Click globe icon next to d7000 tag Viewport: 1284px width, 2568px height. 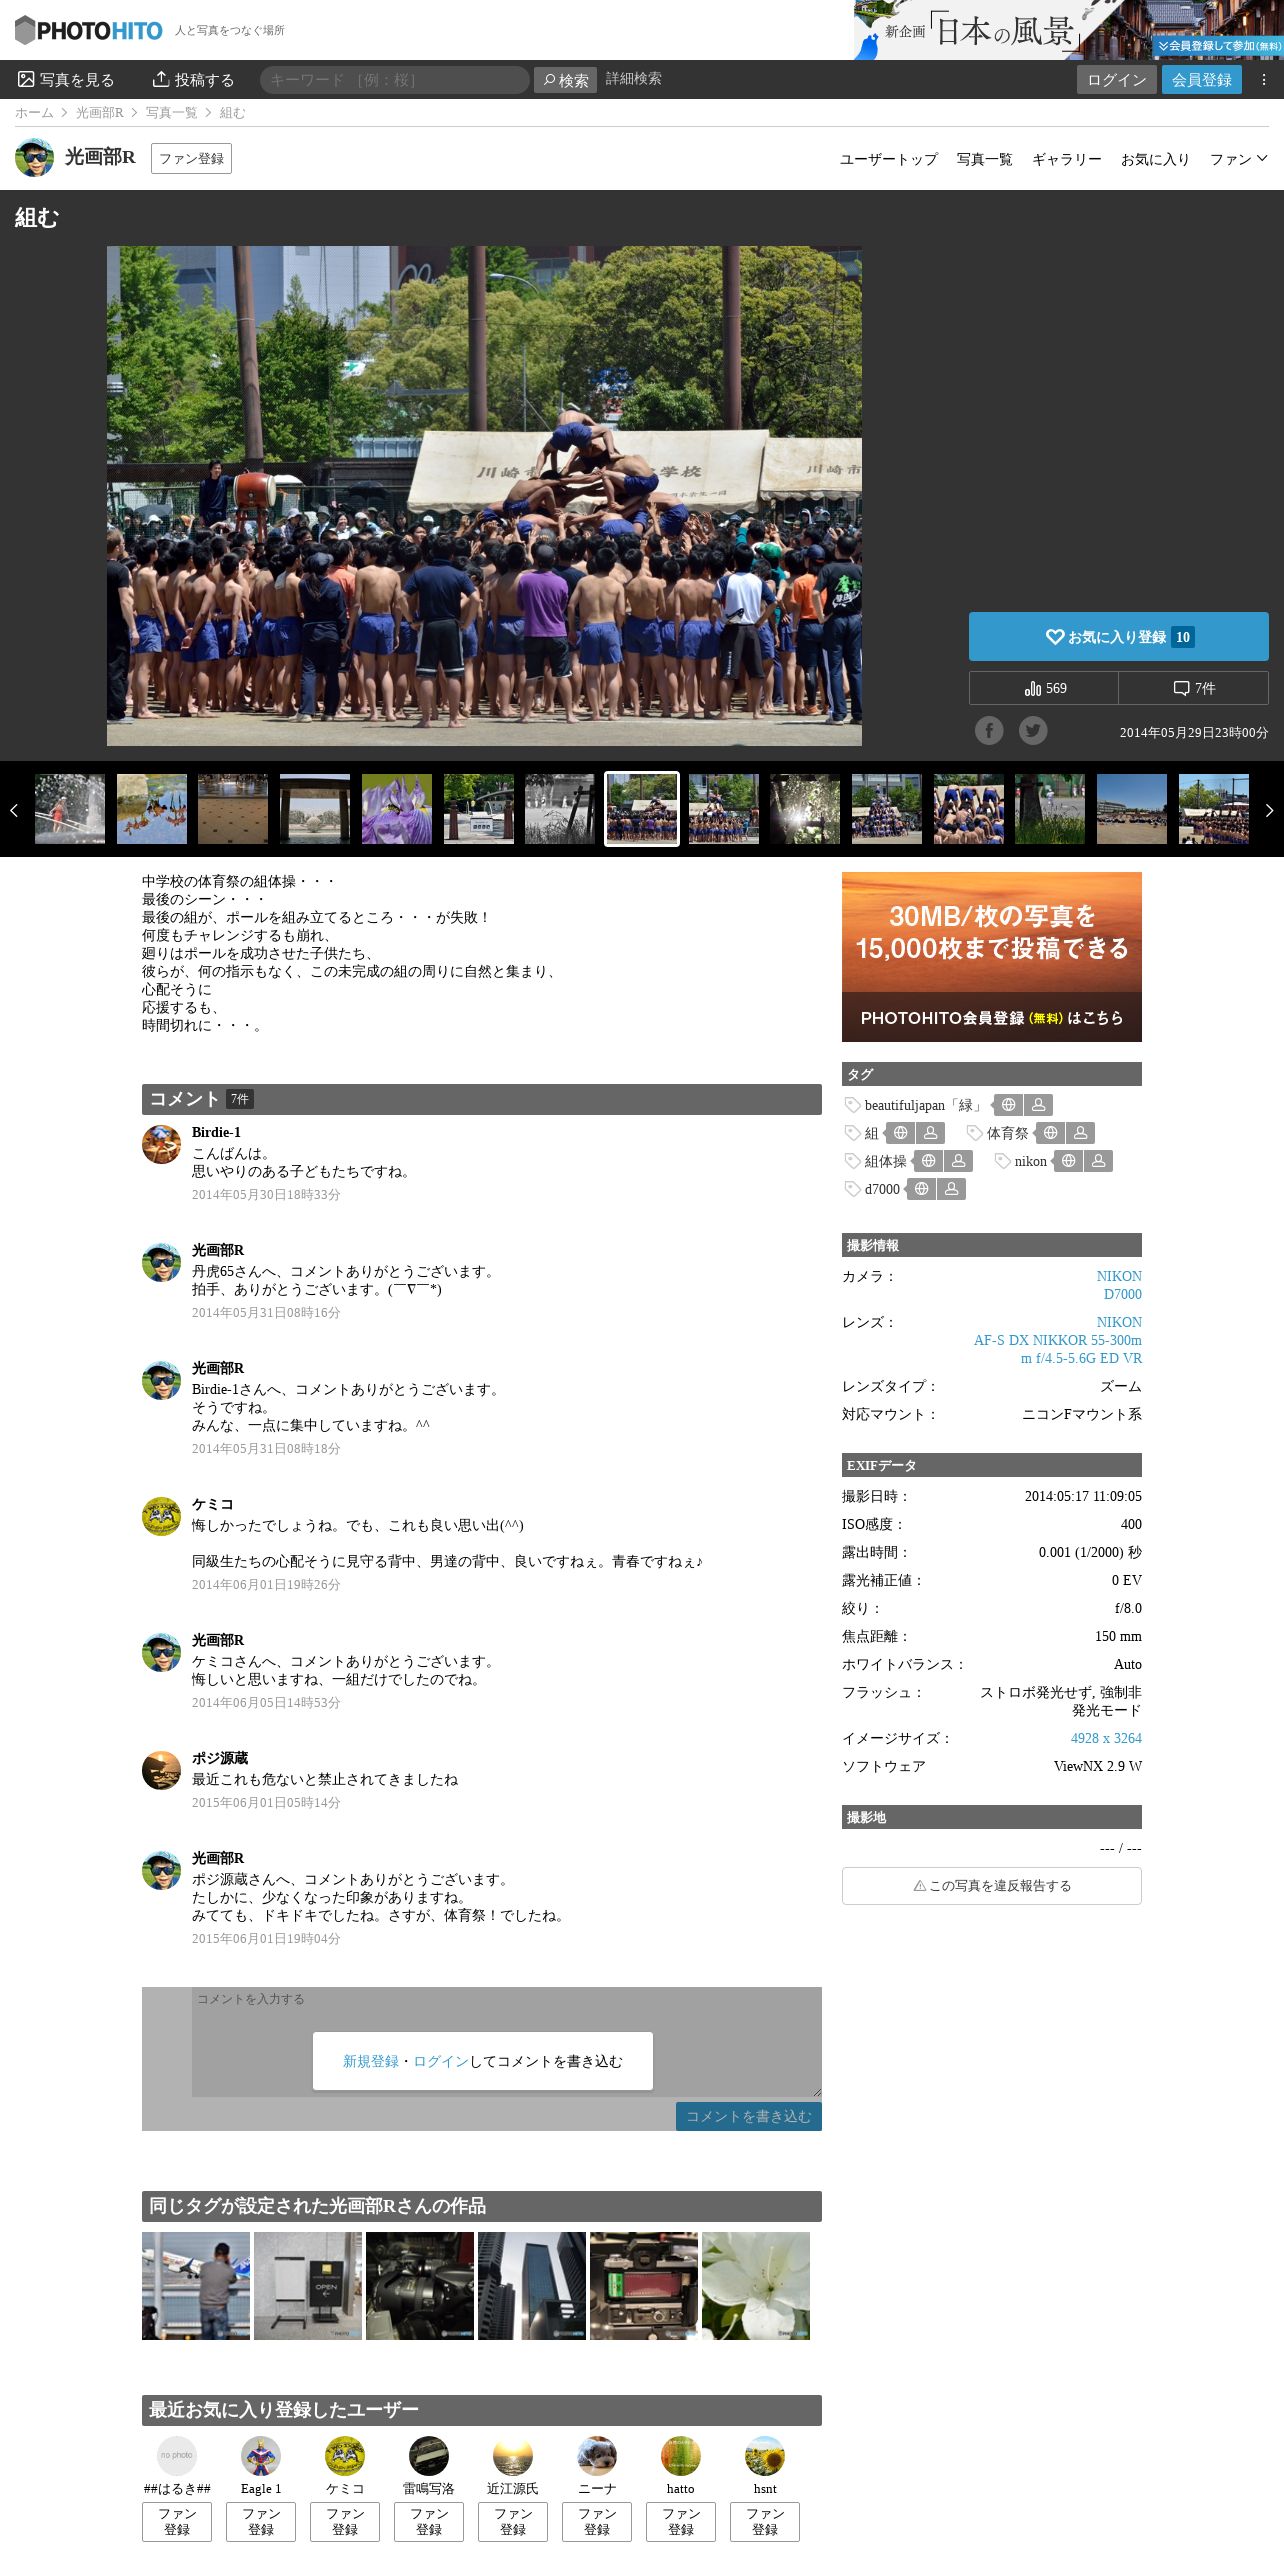[x=922, y=1189]
